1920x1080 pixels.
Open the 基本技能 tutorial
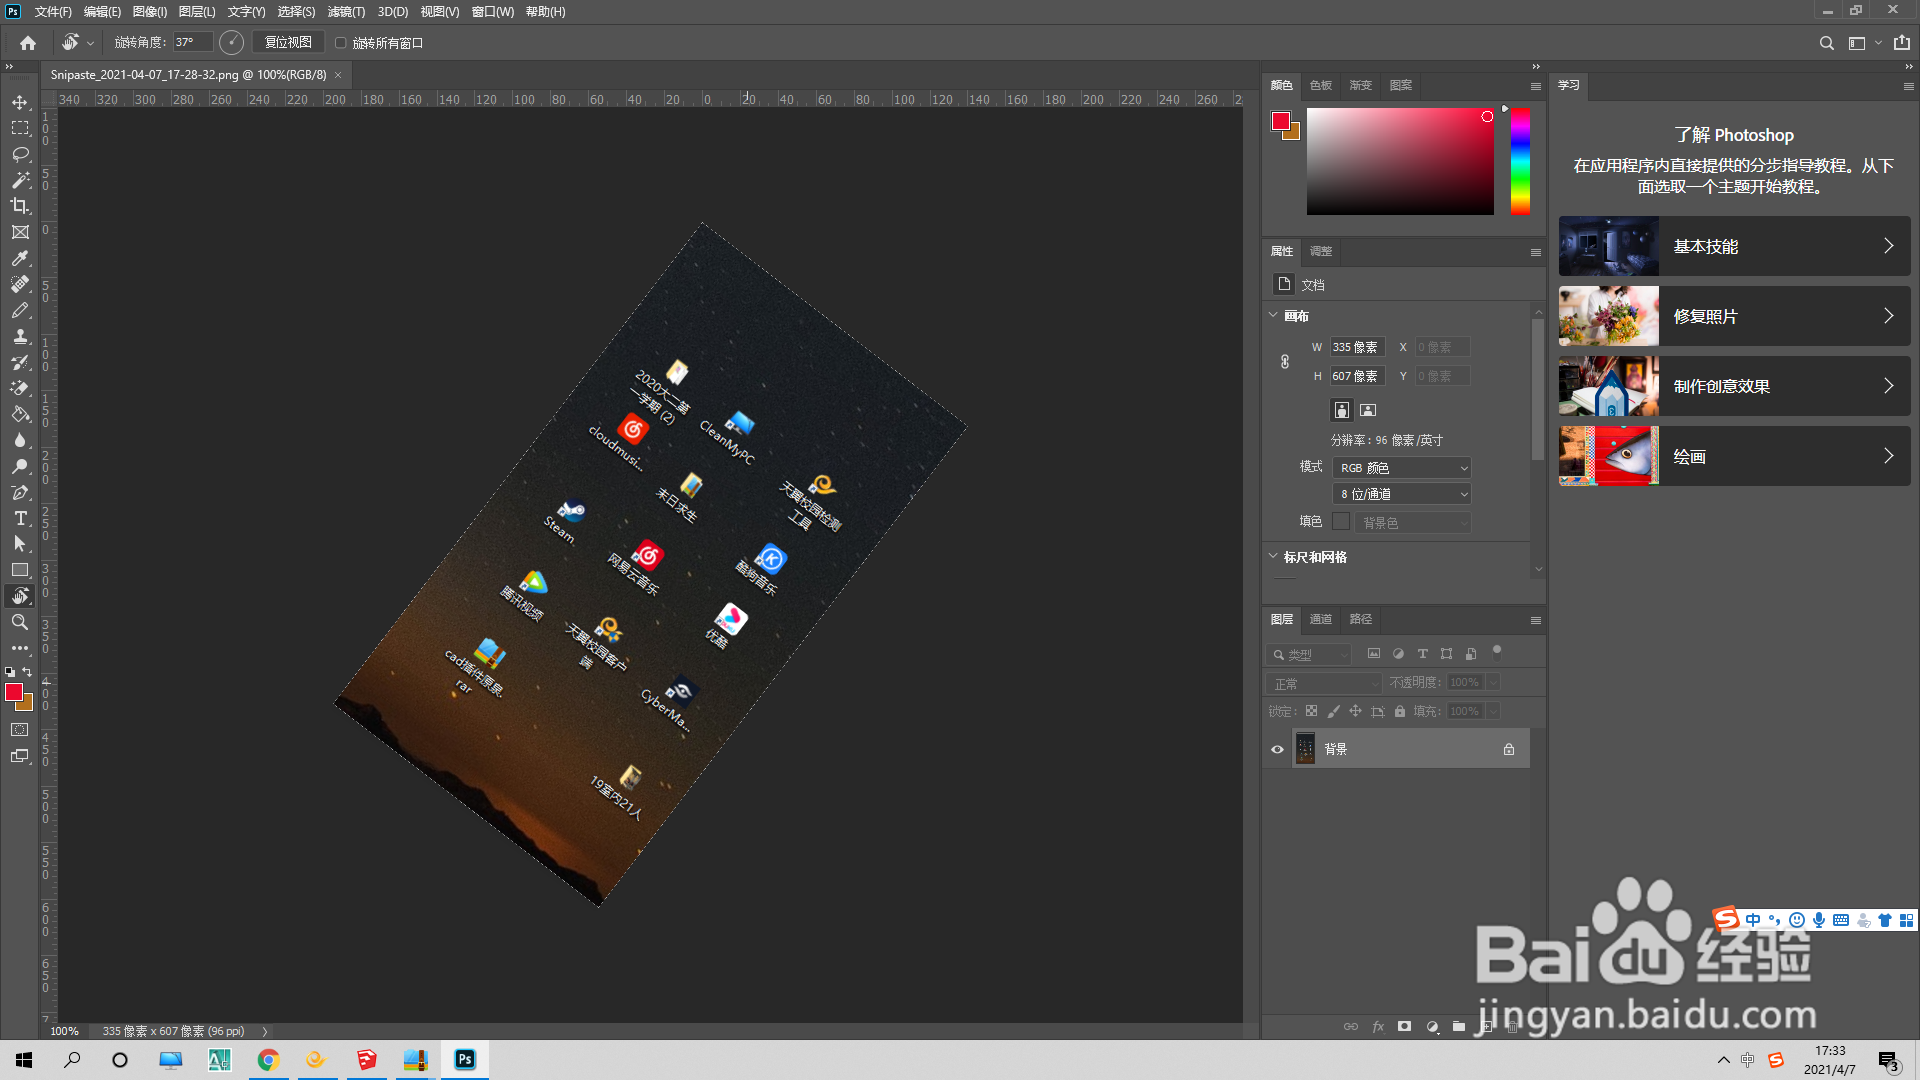pyautogui.click(x=1734, y=246)
